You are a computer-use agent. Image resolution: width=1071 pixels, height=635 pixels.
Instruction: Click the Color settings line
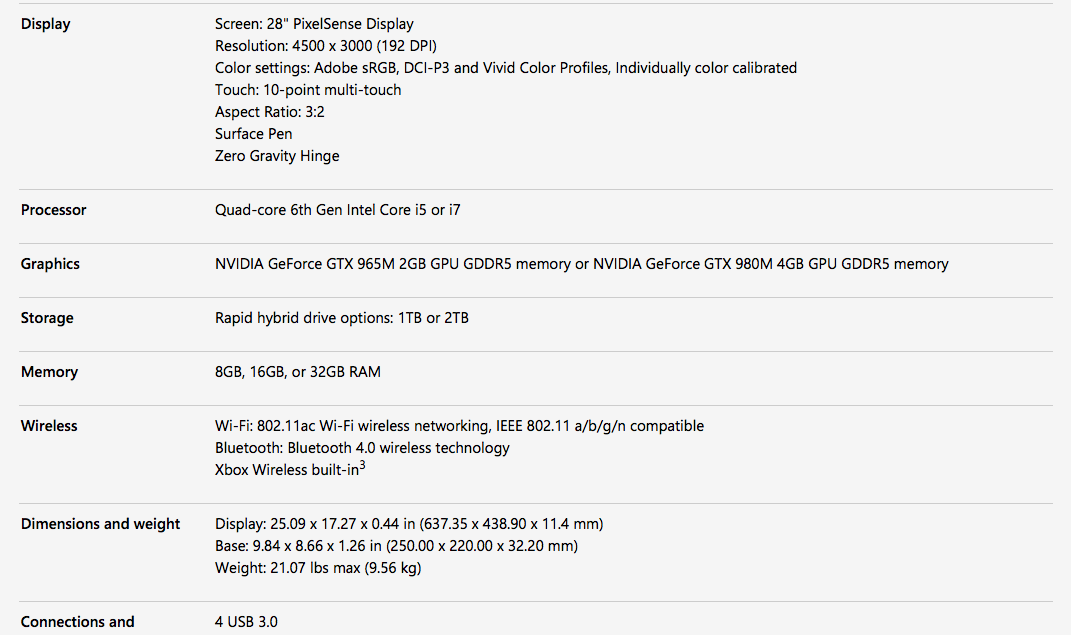pyautogui.click(x=506, y=68)
